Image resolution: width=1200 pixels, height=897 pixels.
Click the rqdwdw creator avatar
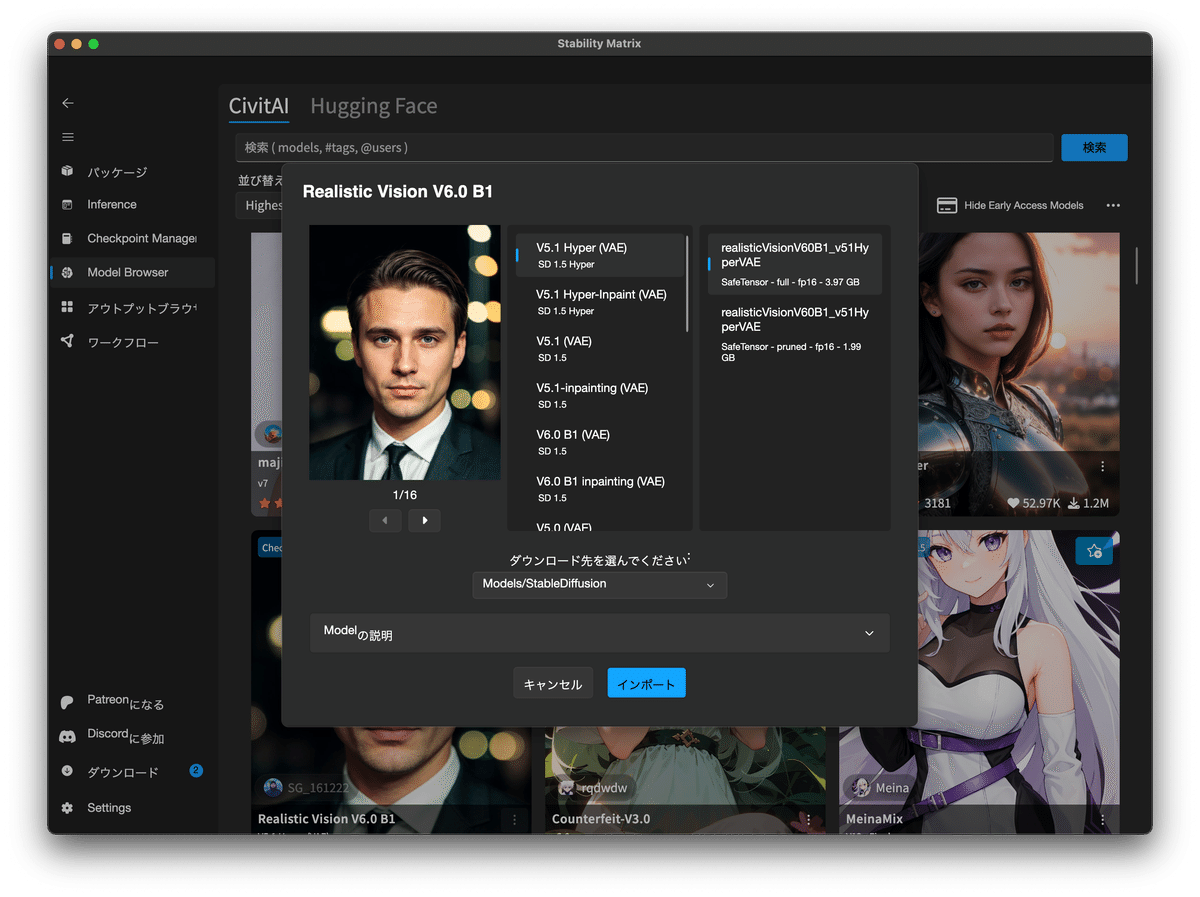click(x=567, y=787)
